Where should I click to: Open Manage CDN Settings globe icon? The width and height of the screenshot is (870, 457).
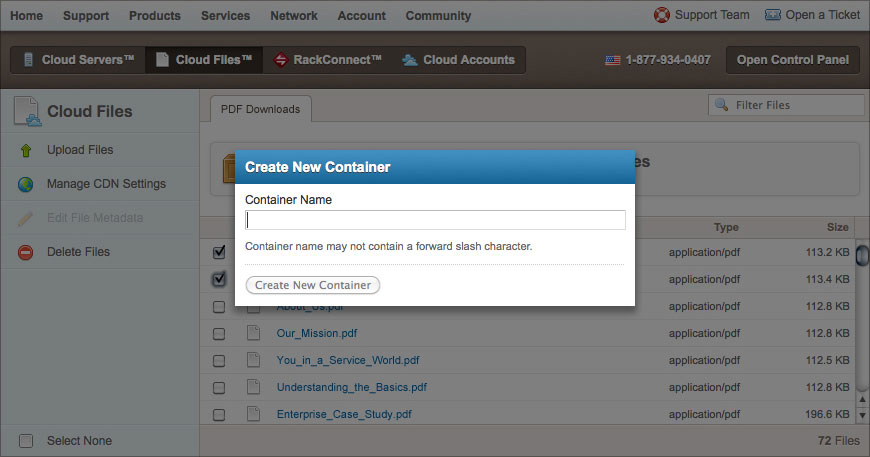click(x=26, y=184)
